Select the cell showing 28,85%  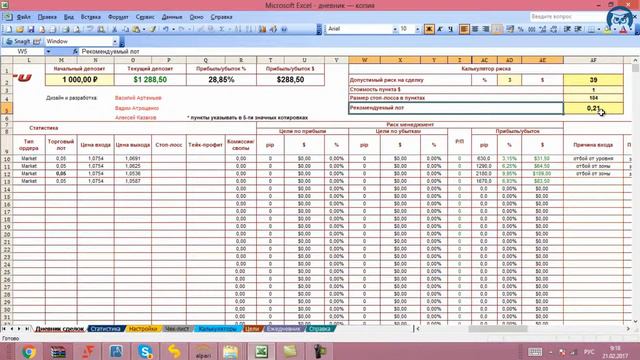pos(221,80)
